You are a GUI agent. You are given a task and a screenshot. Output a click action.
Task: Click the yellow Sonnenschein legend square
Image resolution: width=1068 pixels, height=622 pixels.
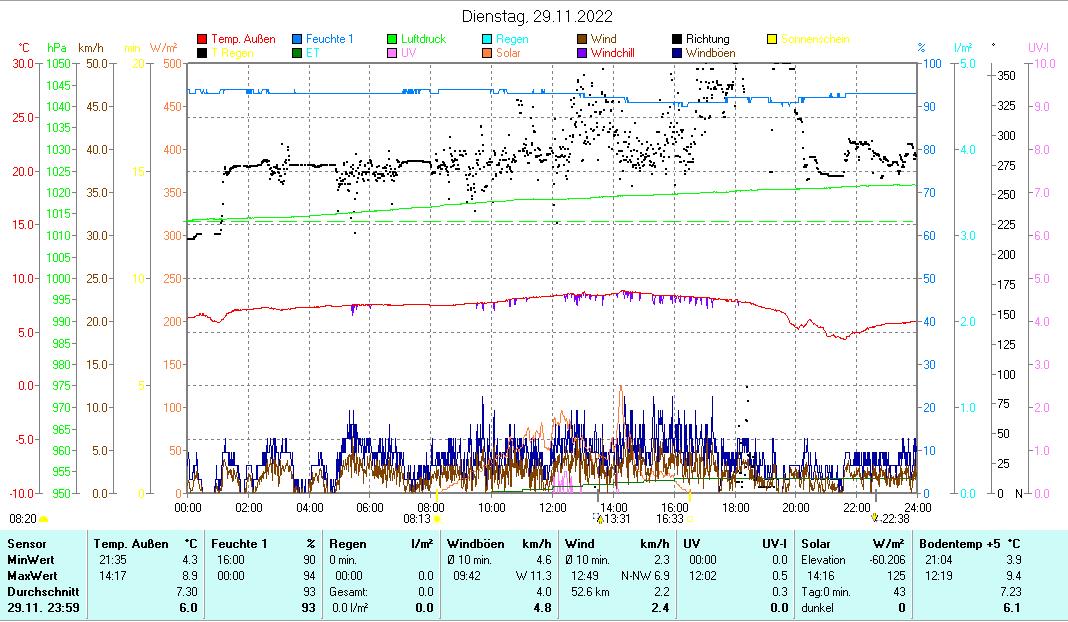[x=772, y=40]
